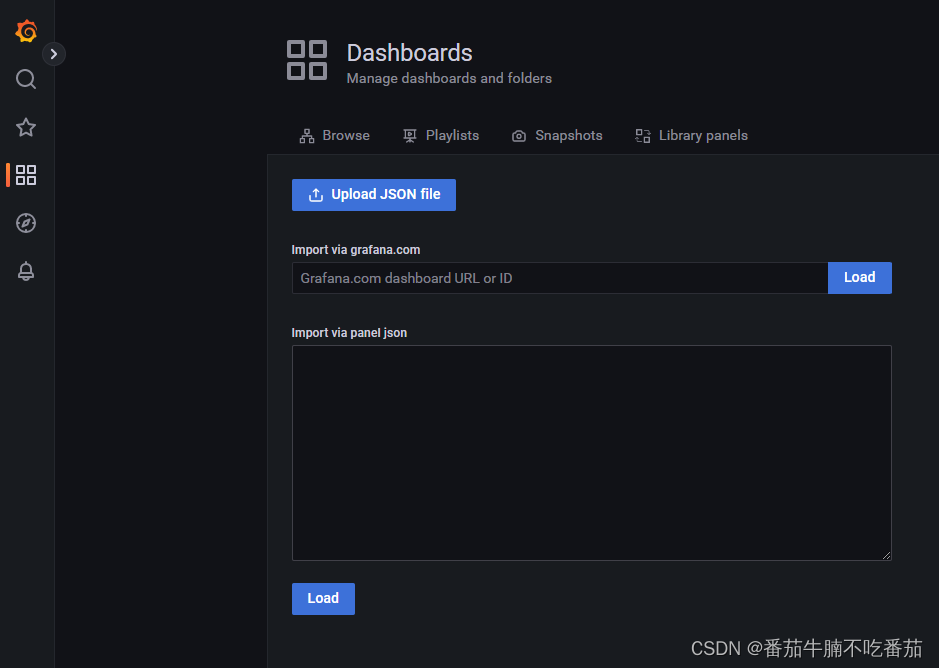Screen dimensions: 939x668
Task: Click Load next to grafana.com URL field
Action: pyautogui.click(x=859, y=278)
